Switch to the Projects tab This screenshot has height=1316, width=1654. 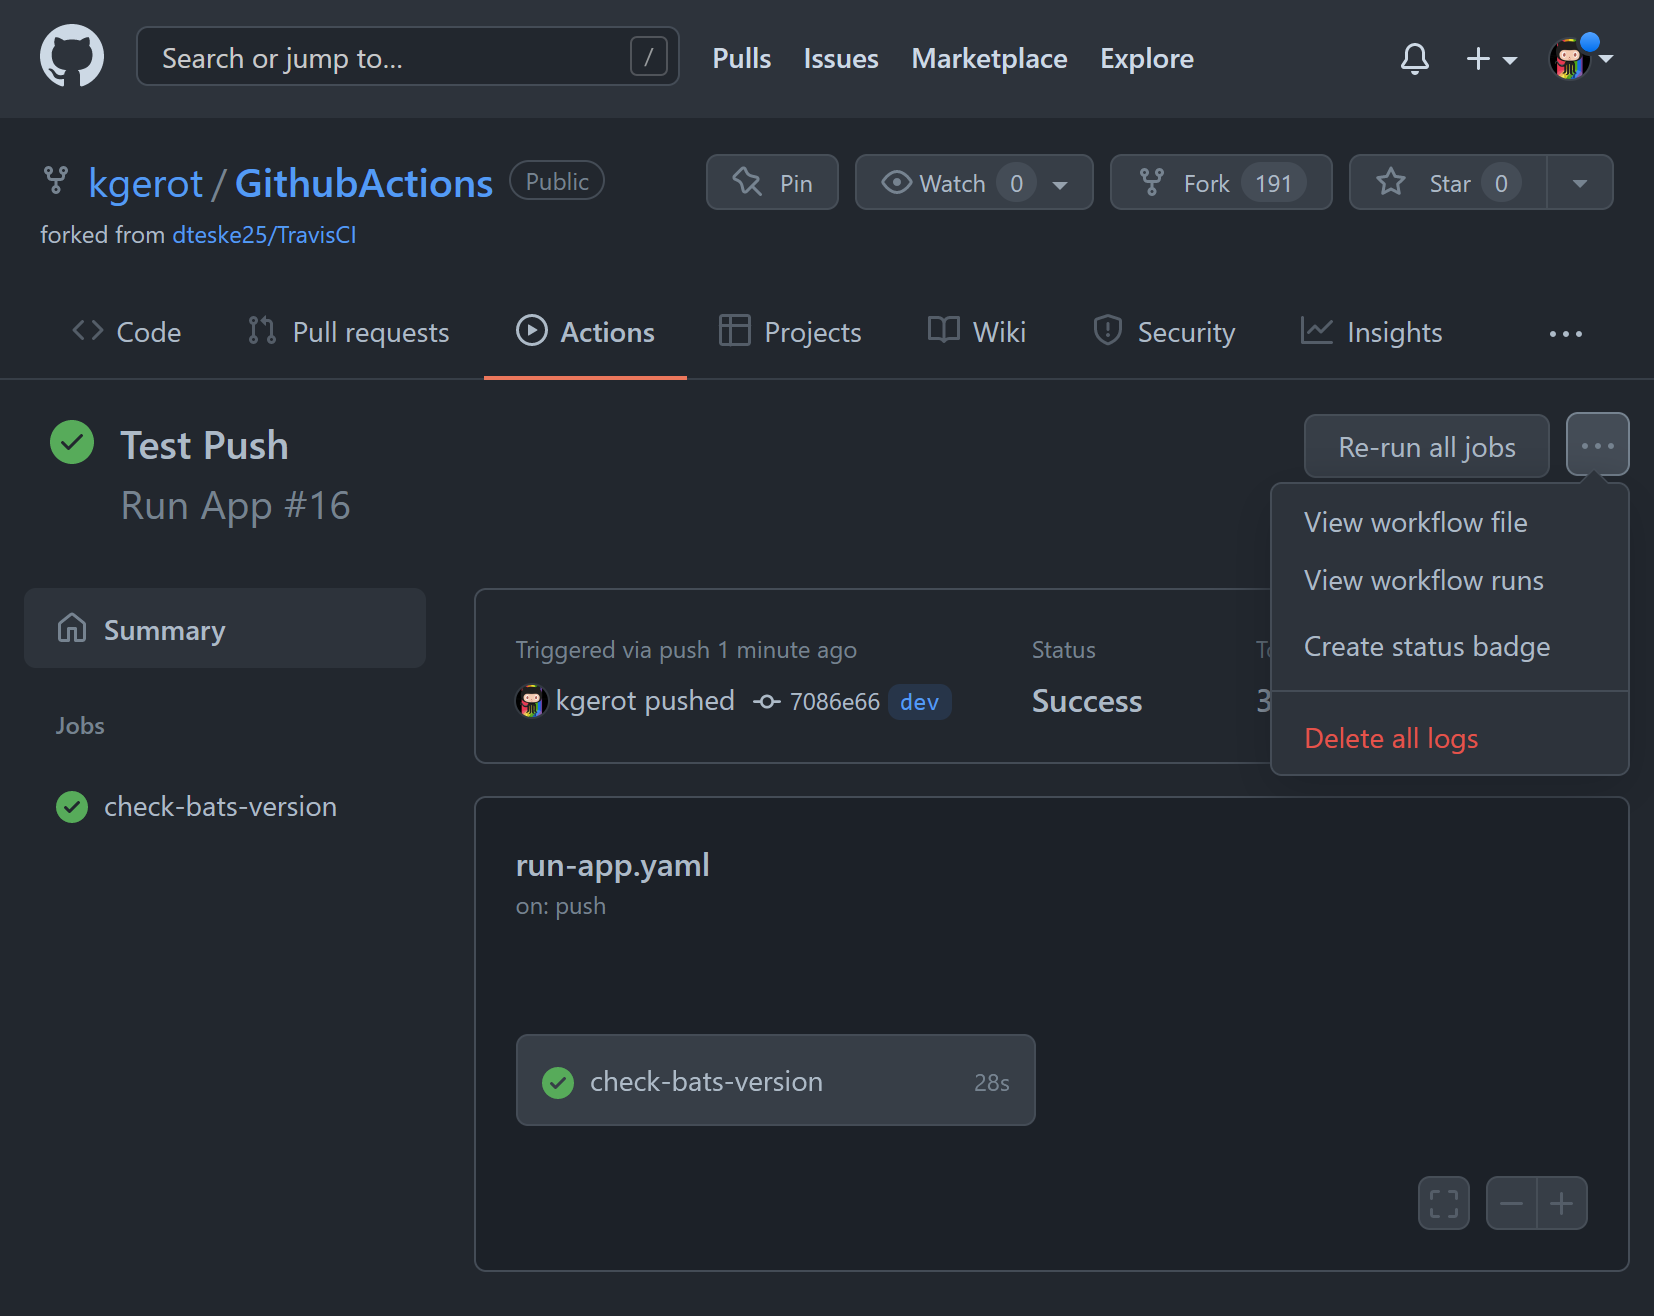790,332
